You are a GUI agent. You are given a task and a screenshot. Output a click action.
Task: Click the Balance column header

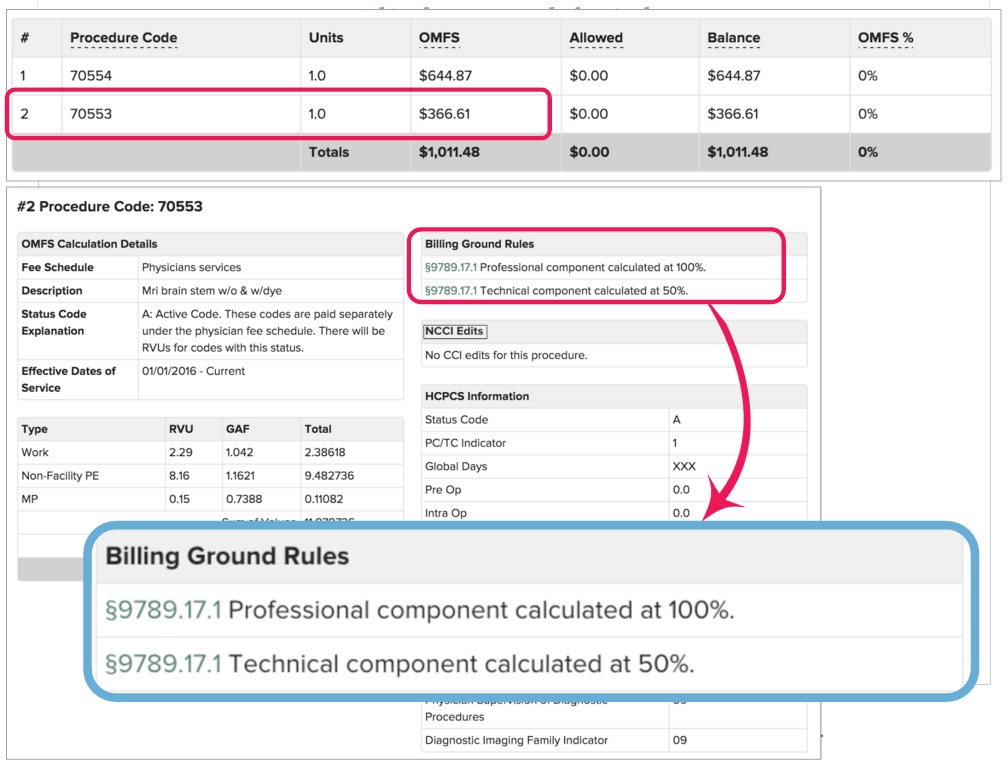point(734,38)
